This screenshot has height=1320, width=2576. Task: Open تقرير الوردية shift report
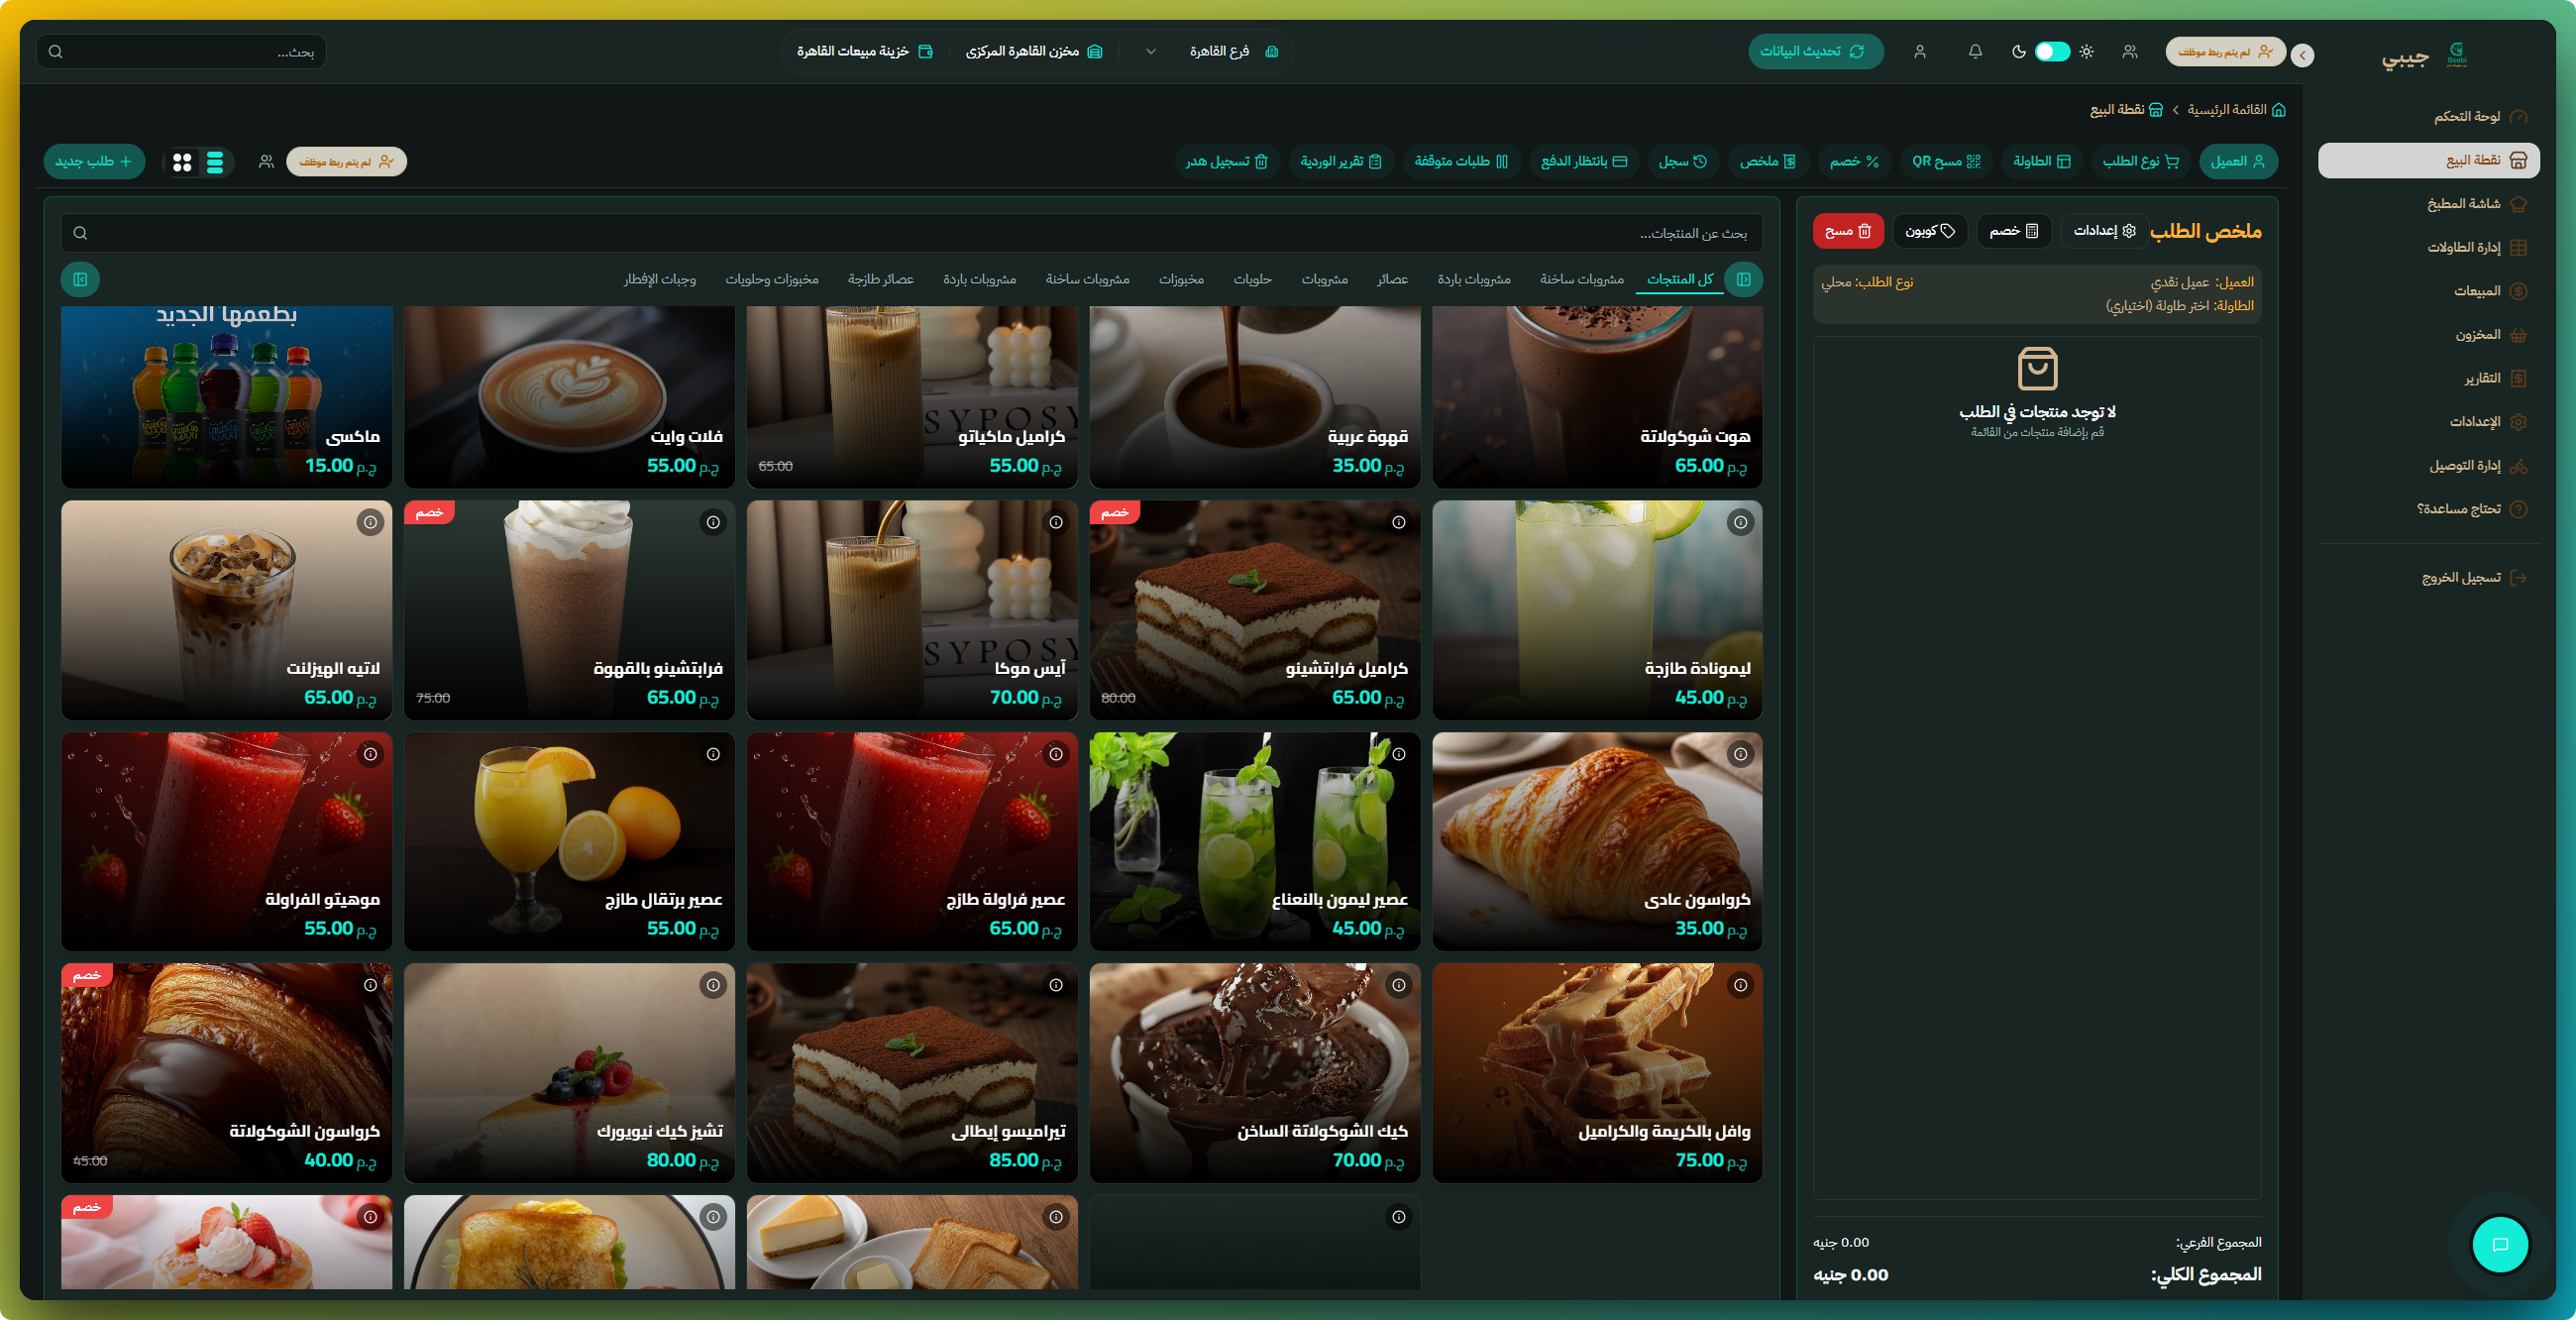pos(1341,161)
